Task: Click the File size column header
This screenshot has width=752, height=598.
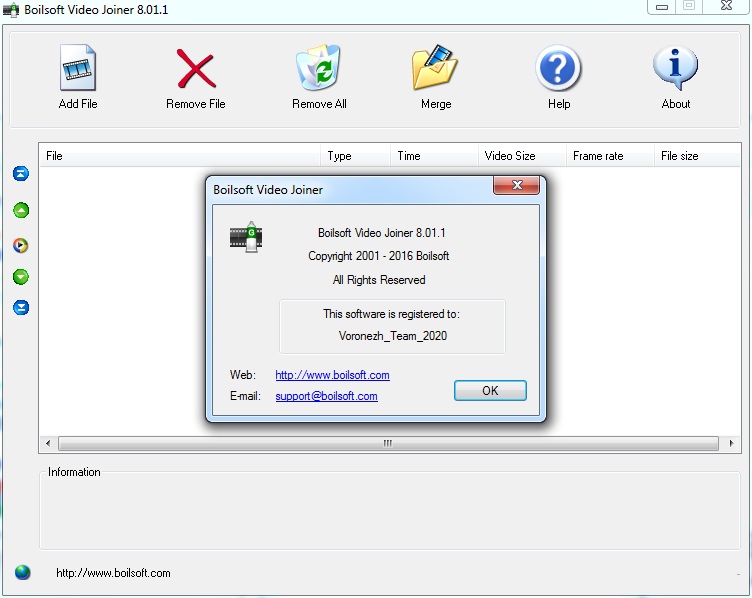Action: (697, 156)
